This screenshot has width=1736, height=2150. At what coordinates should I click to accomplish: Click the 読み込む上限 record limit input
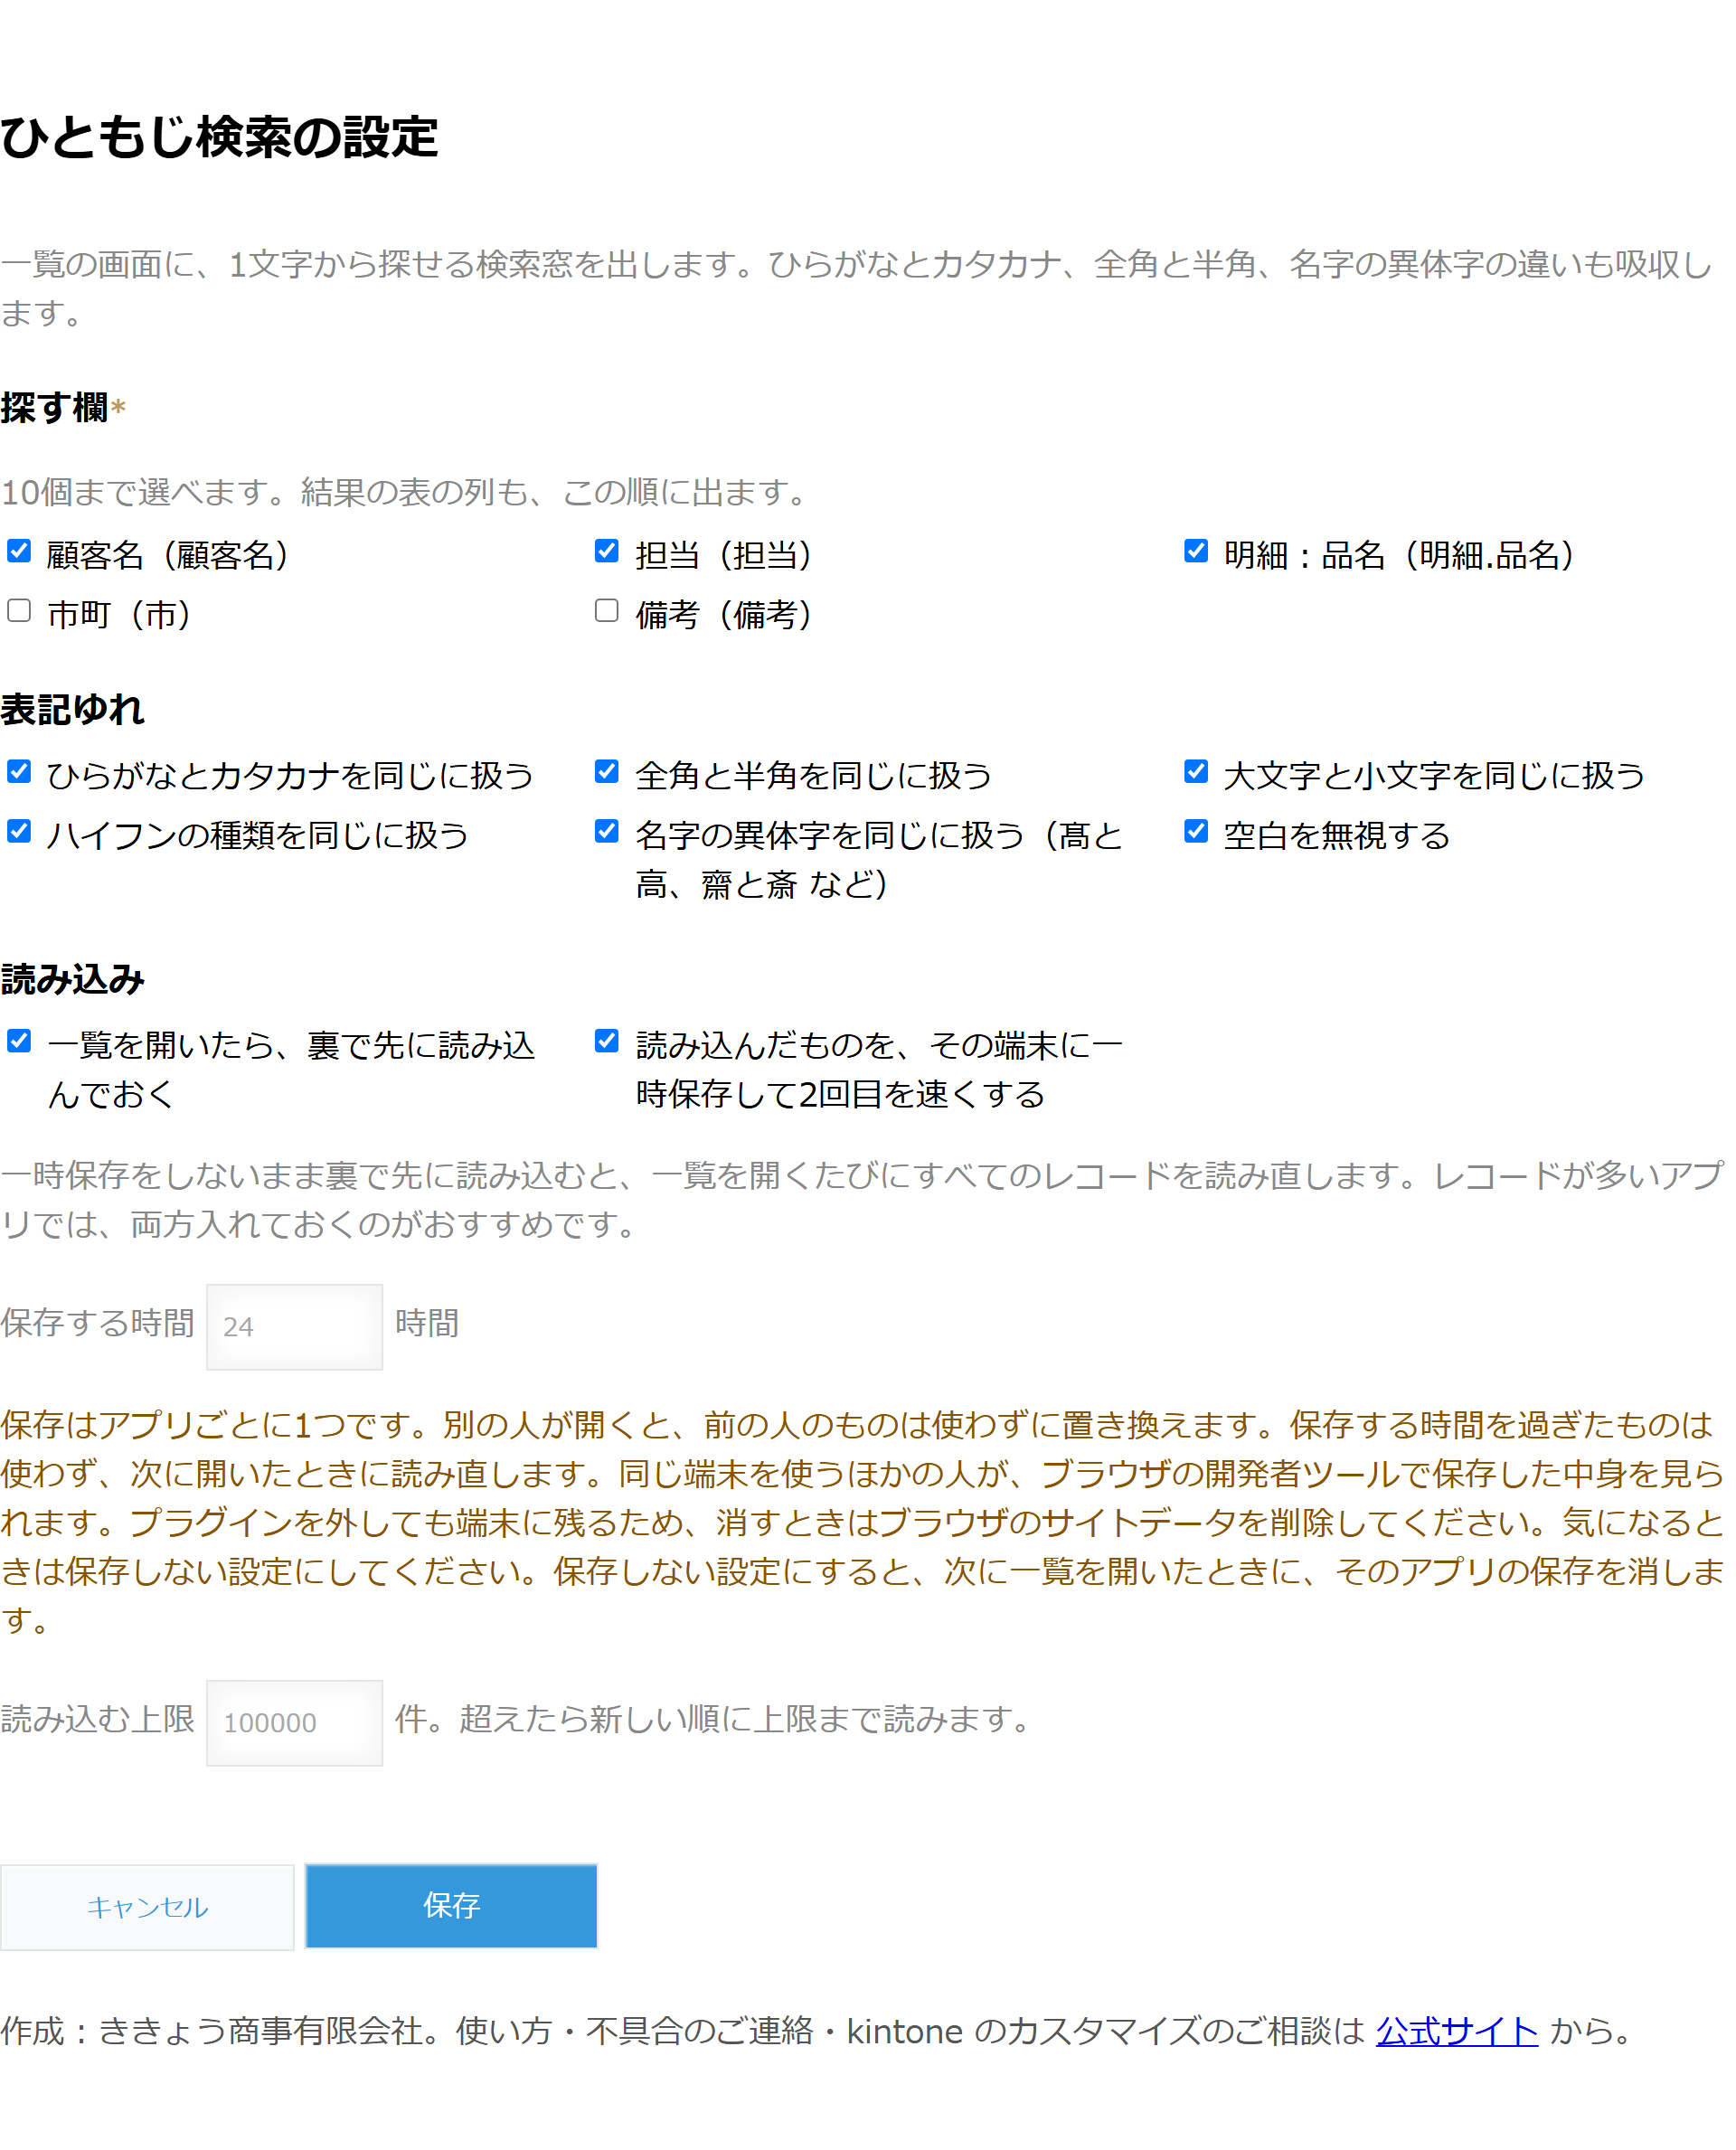click(294, 1723)
